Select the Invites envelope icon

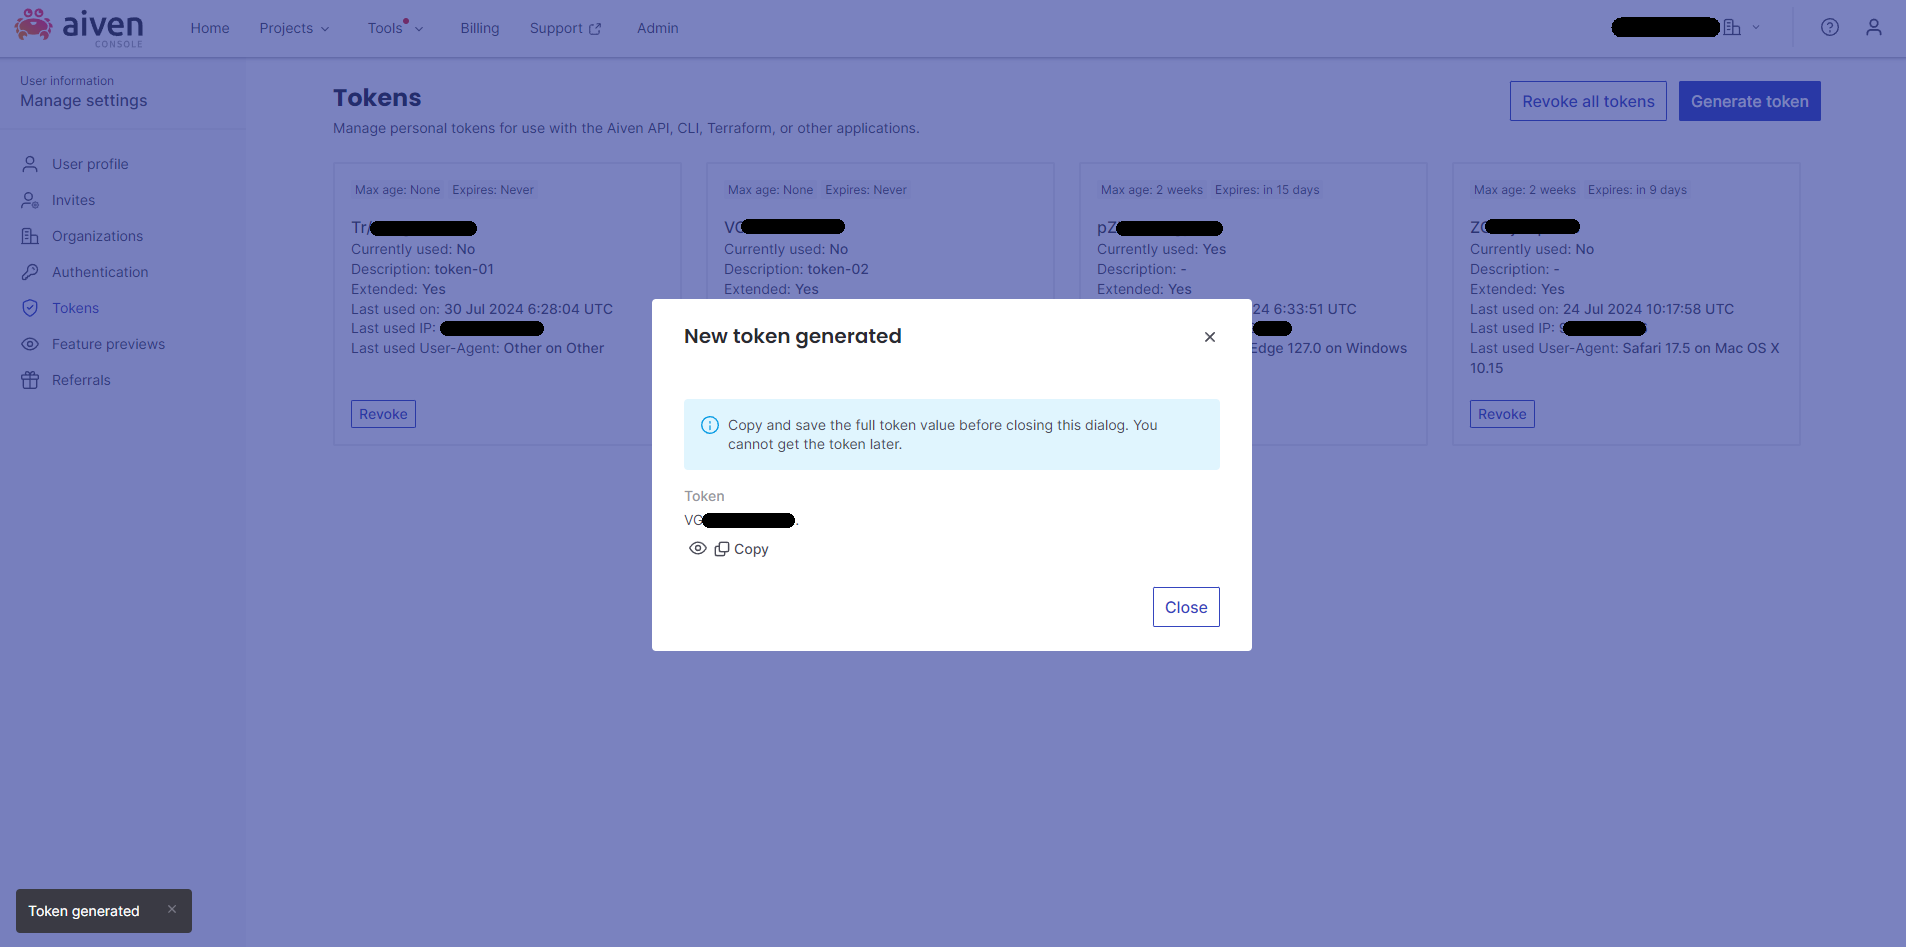[31, 200]
